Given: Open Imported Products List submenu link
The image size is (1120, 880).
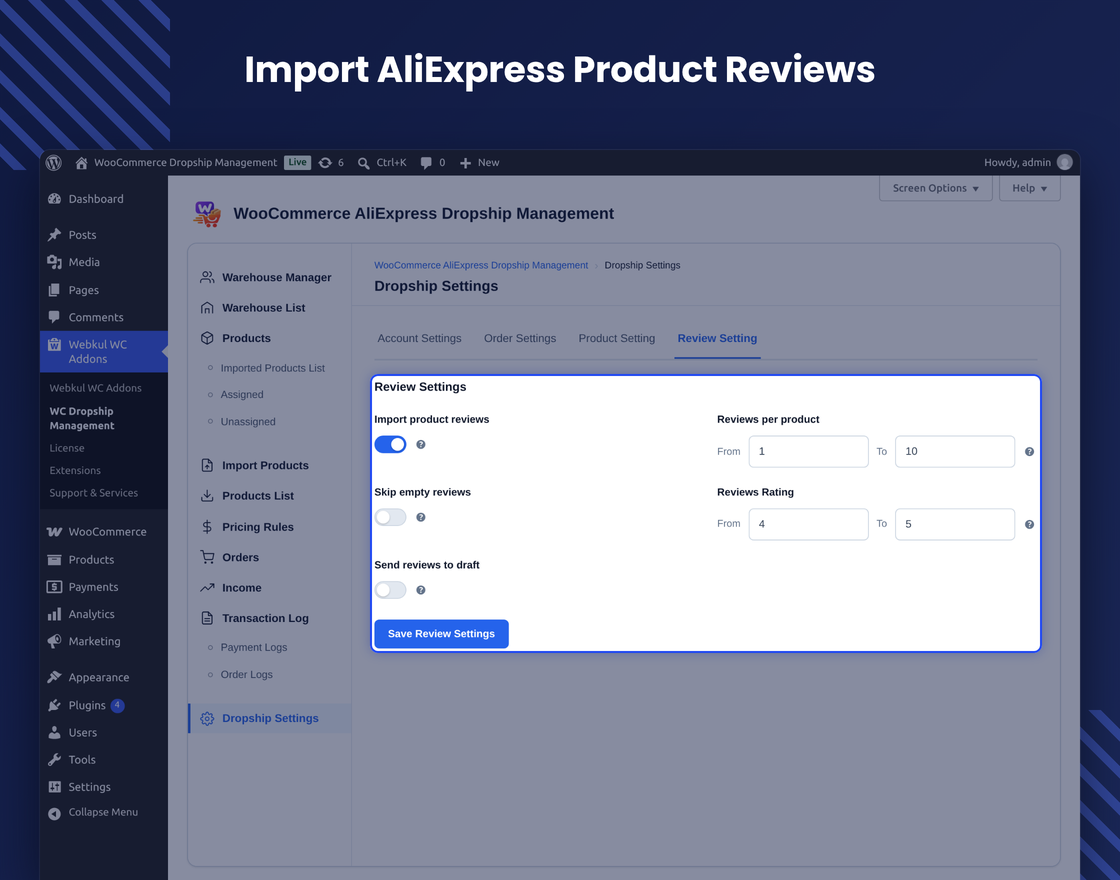Looking at the screenshot, I should point(272,368).
